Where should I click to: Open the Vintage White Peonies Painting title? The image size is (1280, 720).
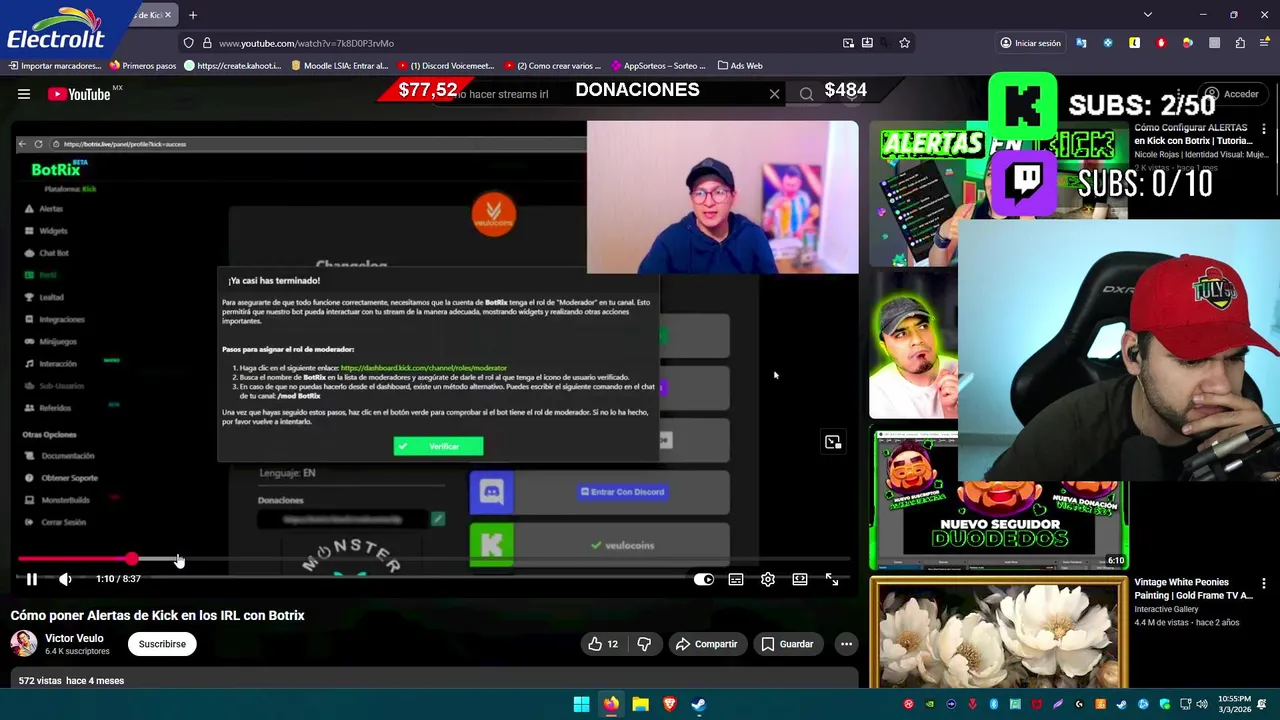pyautogui.click(x=1193, y=589)
